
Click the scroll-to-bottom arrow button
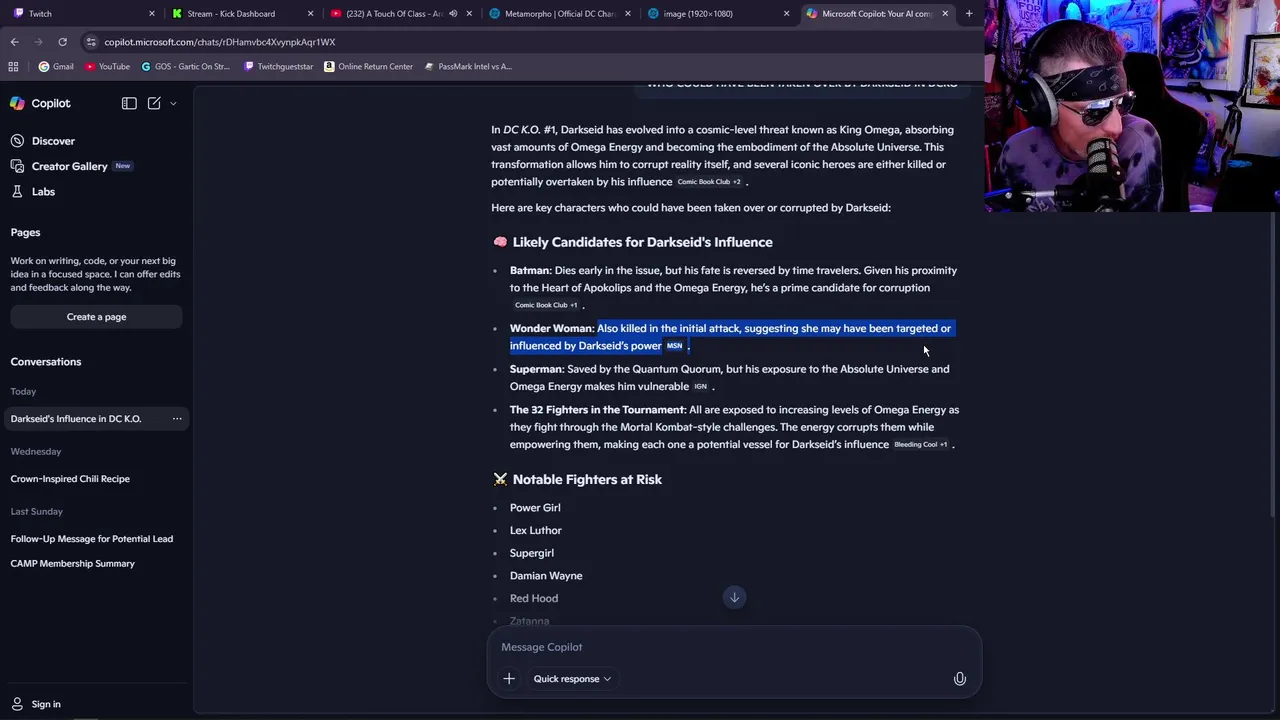coord(734,597)
